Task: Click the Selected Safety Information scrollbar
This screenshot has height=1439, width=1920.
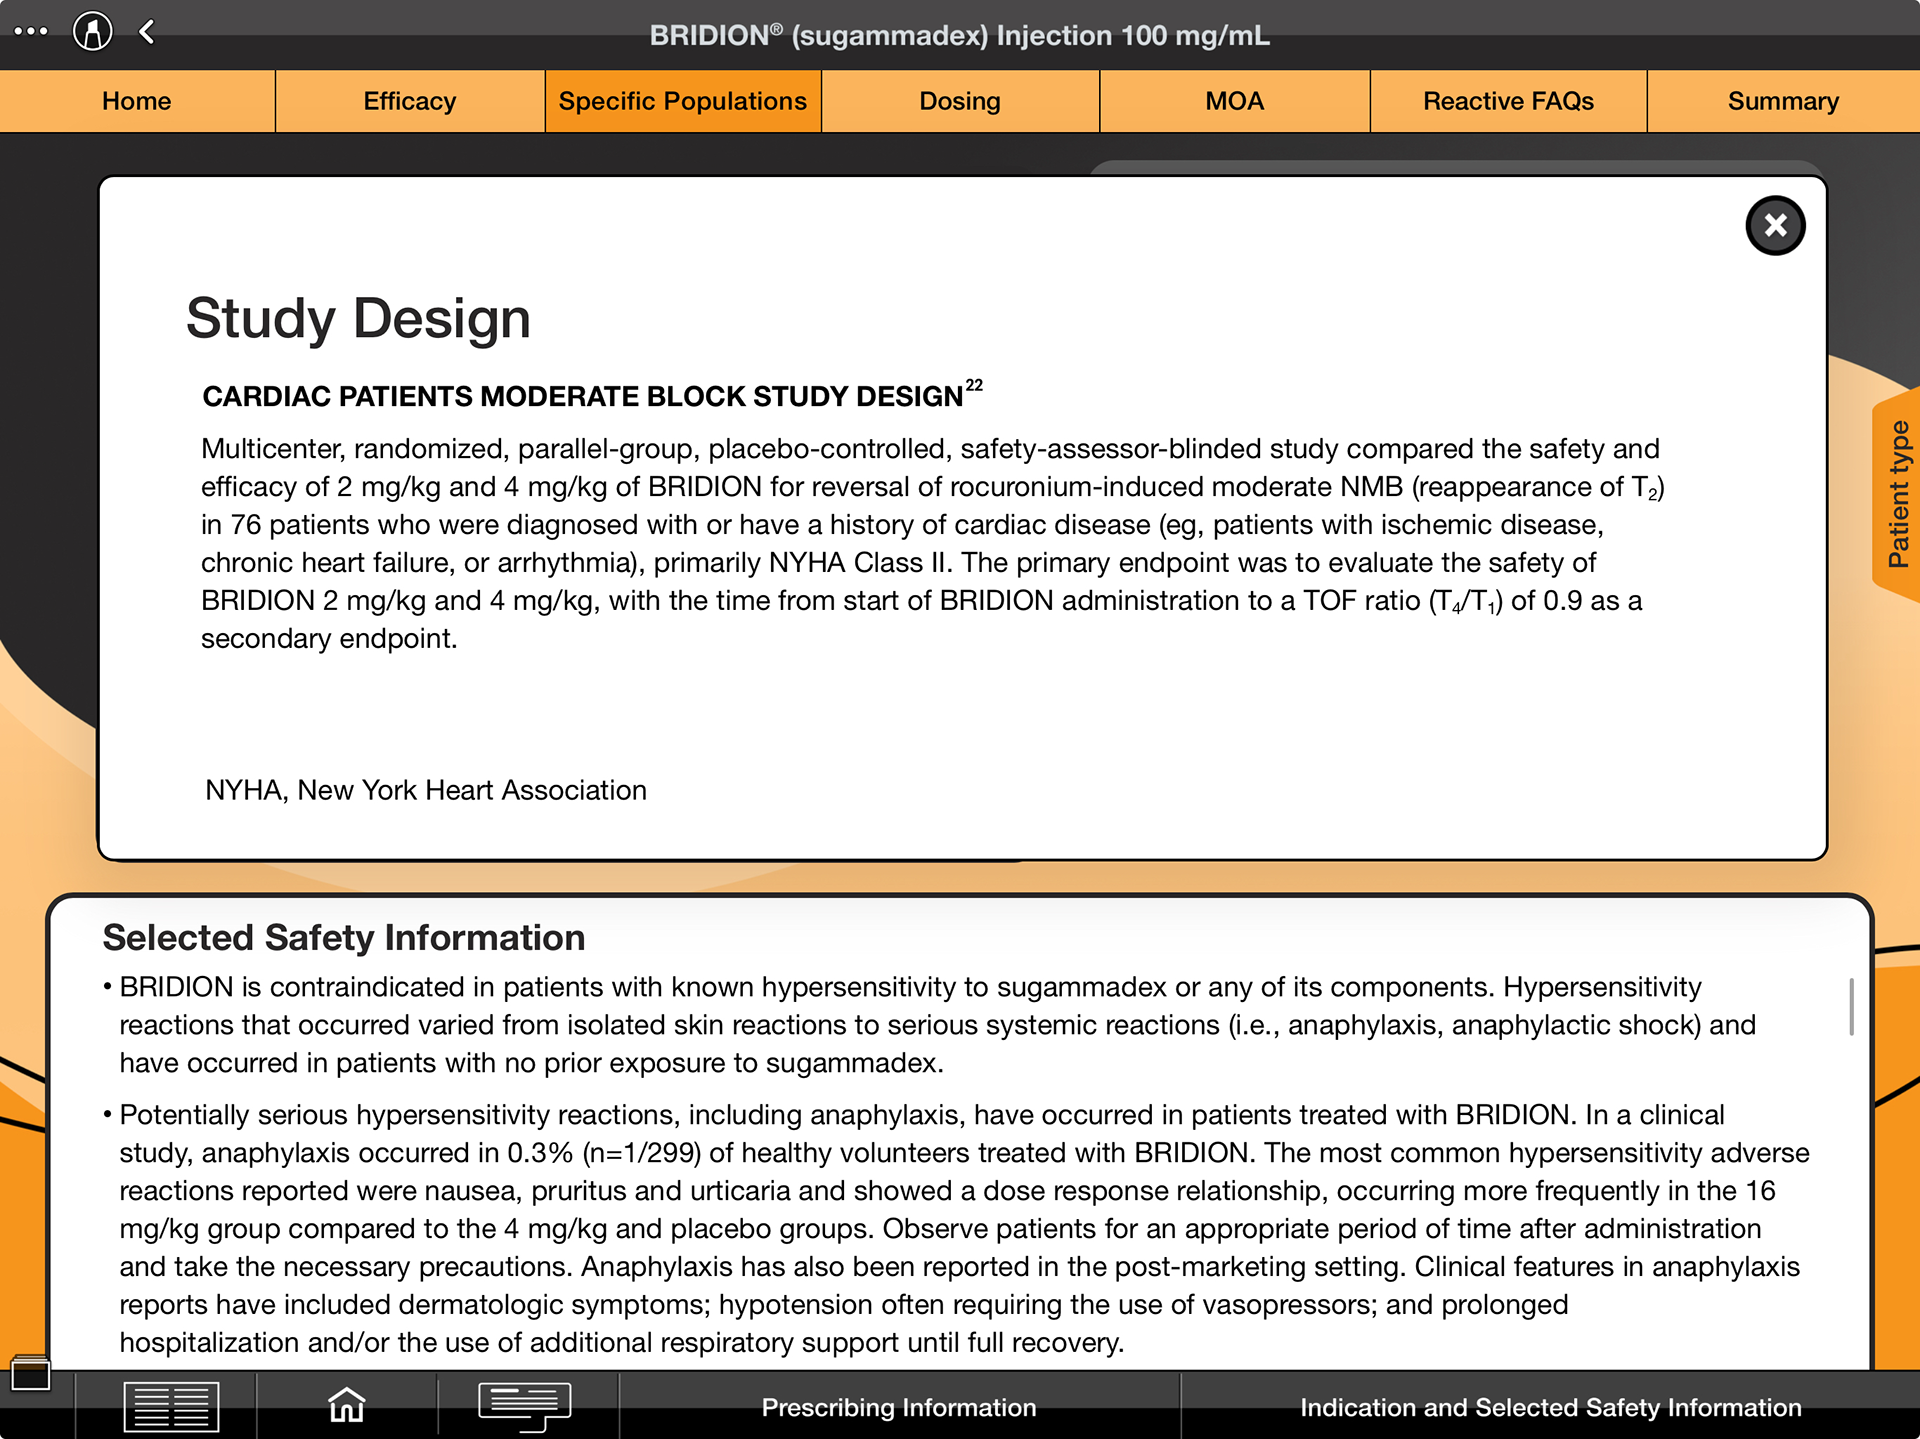Action: (1851, 1006)
